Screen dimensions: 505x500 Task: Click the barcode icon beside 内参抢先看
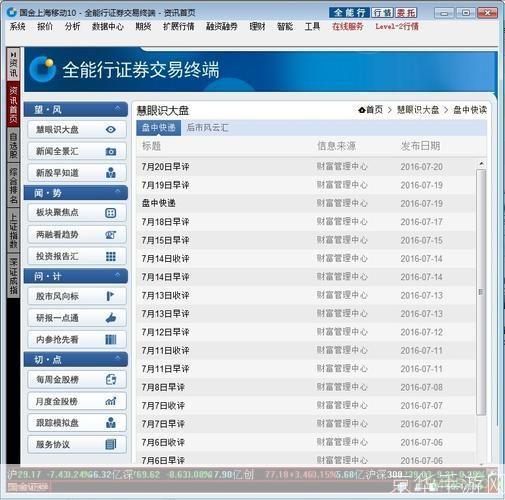tap(111, 339)
